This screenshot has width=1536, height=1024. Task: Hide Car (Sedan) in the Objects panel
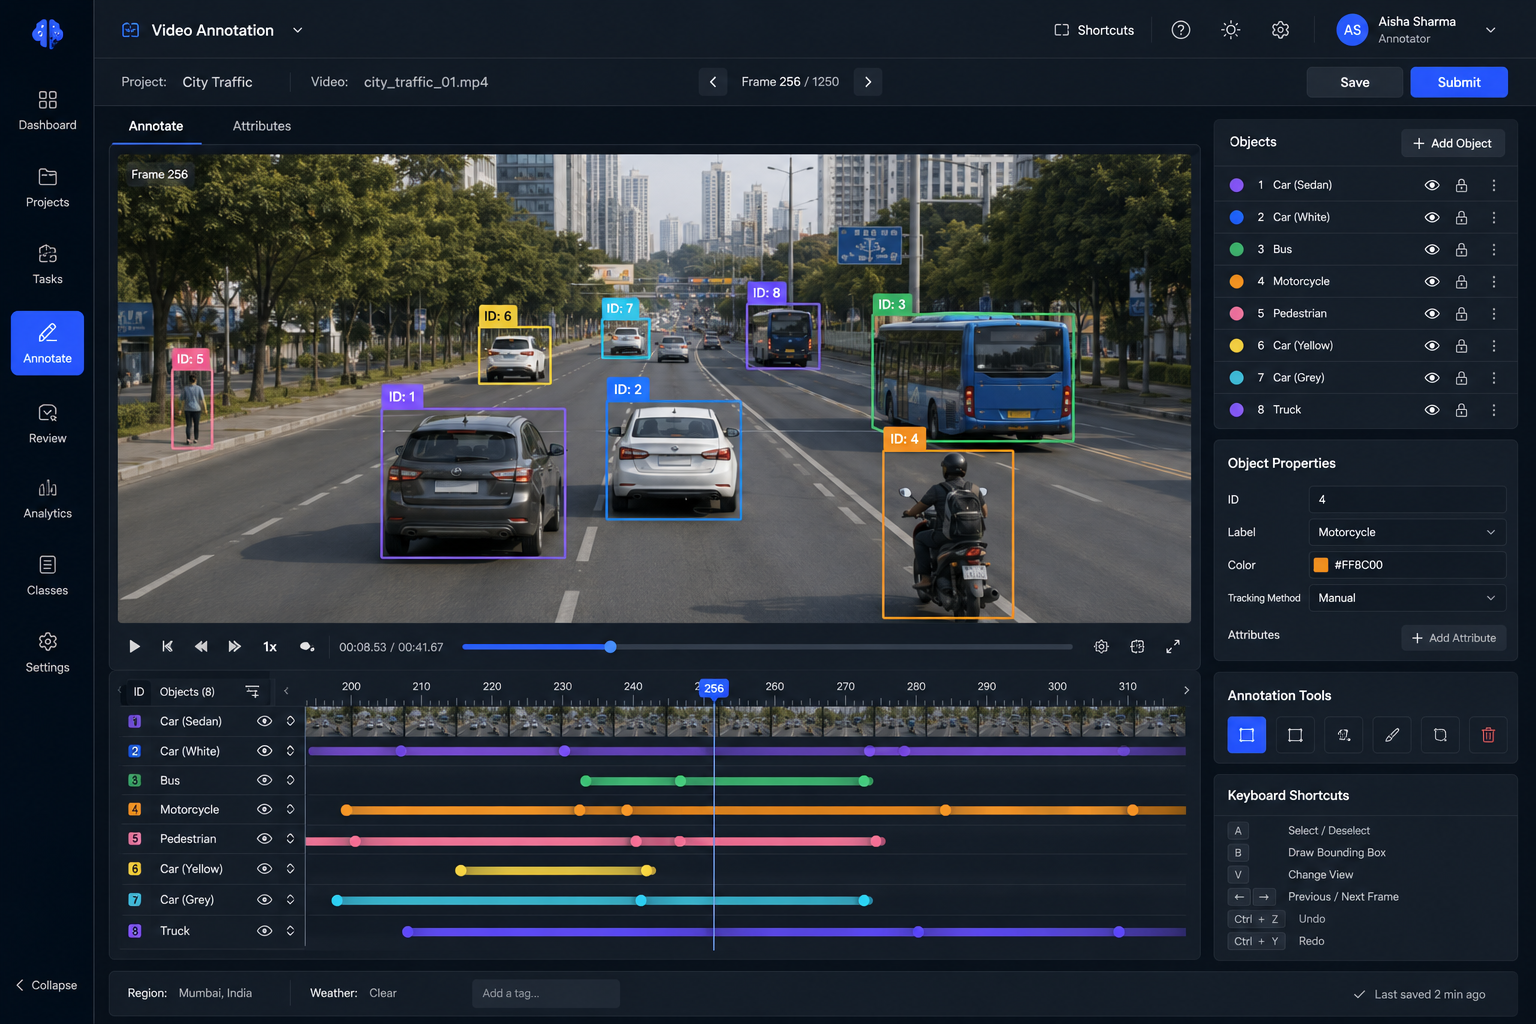[x=1432, y=185]
